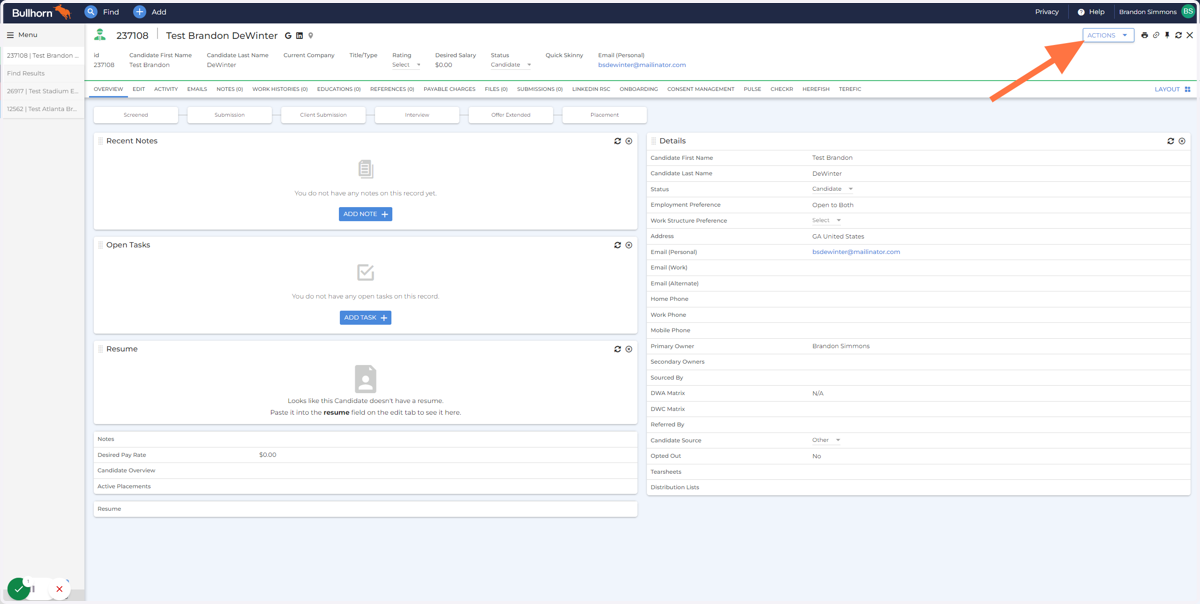The width and height of the screenshot is (1200, 604).
Task: Open the Onboarding tab
Action: point(639,89)
